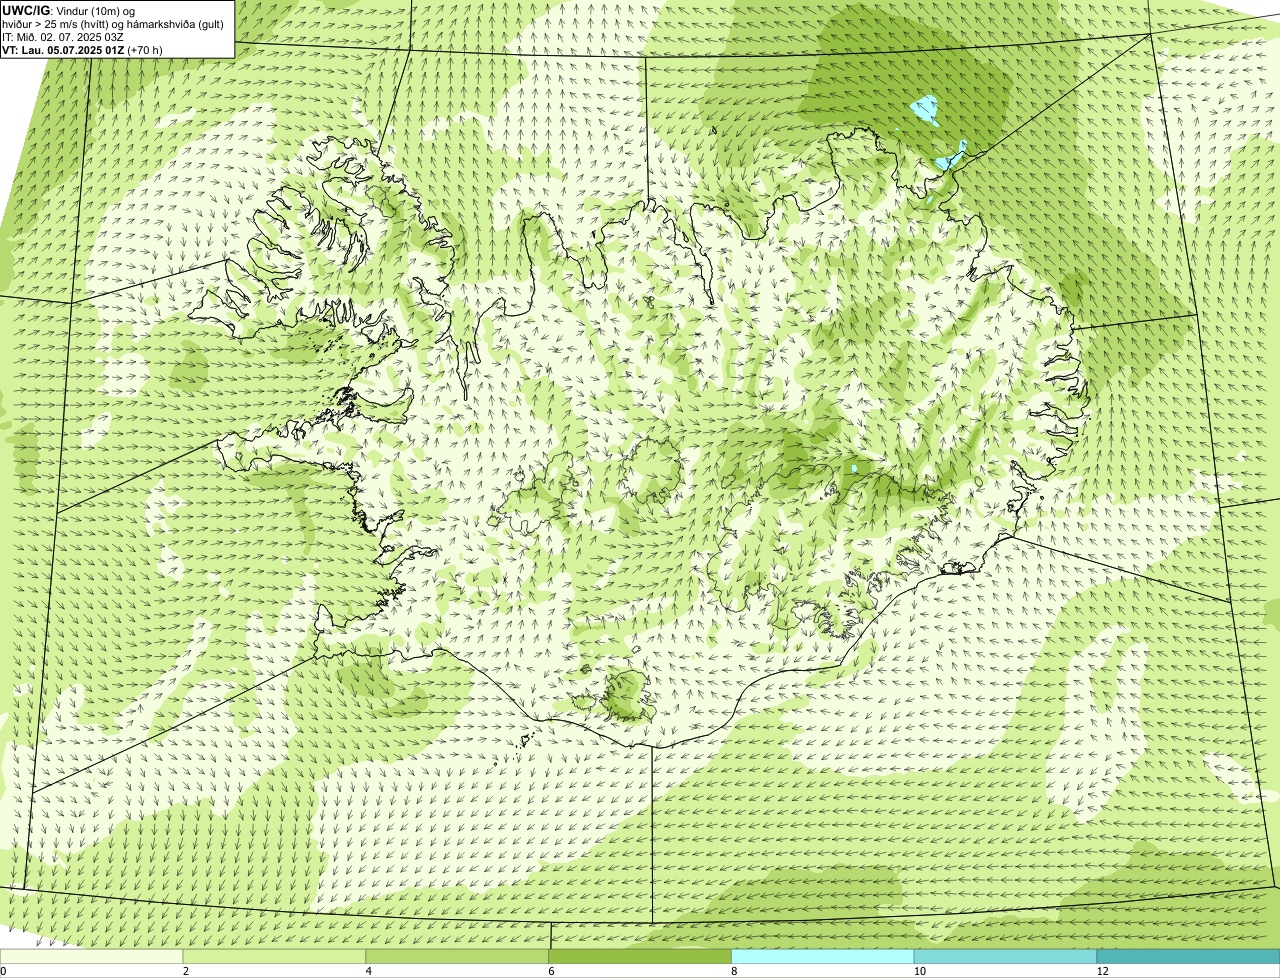Image resolution: width=1280 pixels, height=978 pixels.
Task: Select the 10–12 m/s cyan swatch
Action: [x=1005, y=957]
